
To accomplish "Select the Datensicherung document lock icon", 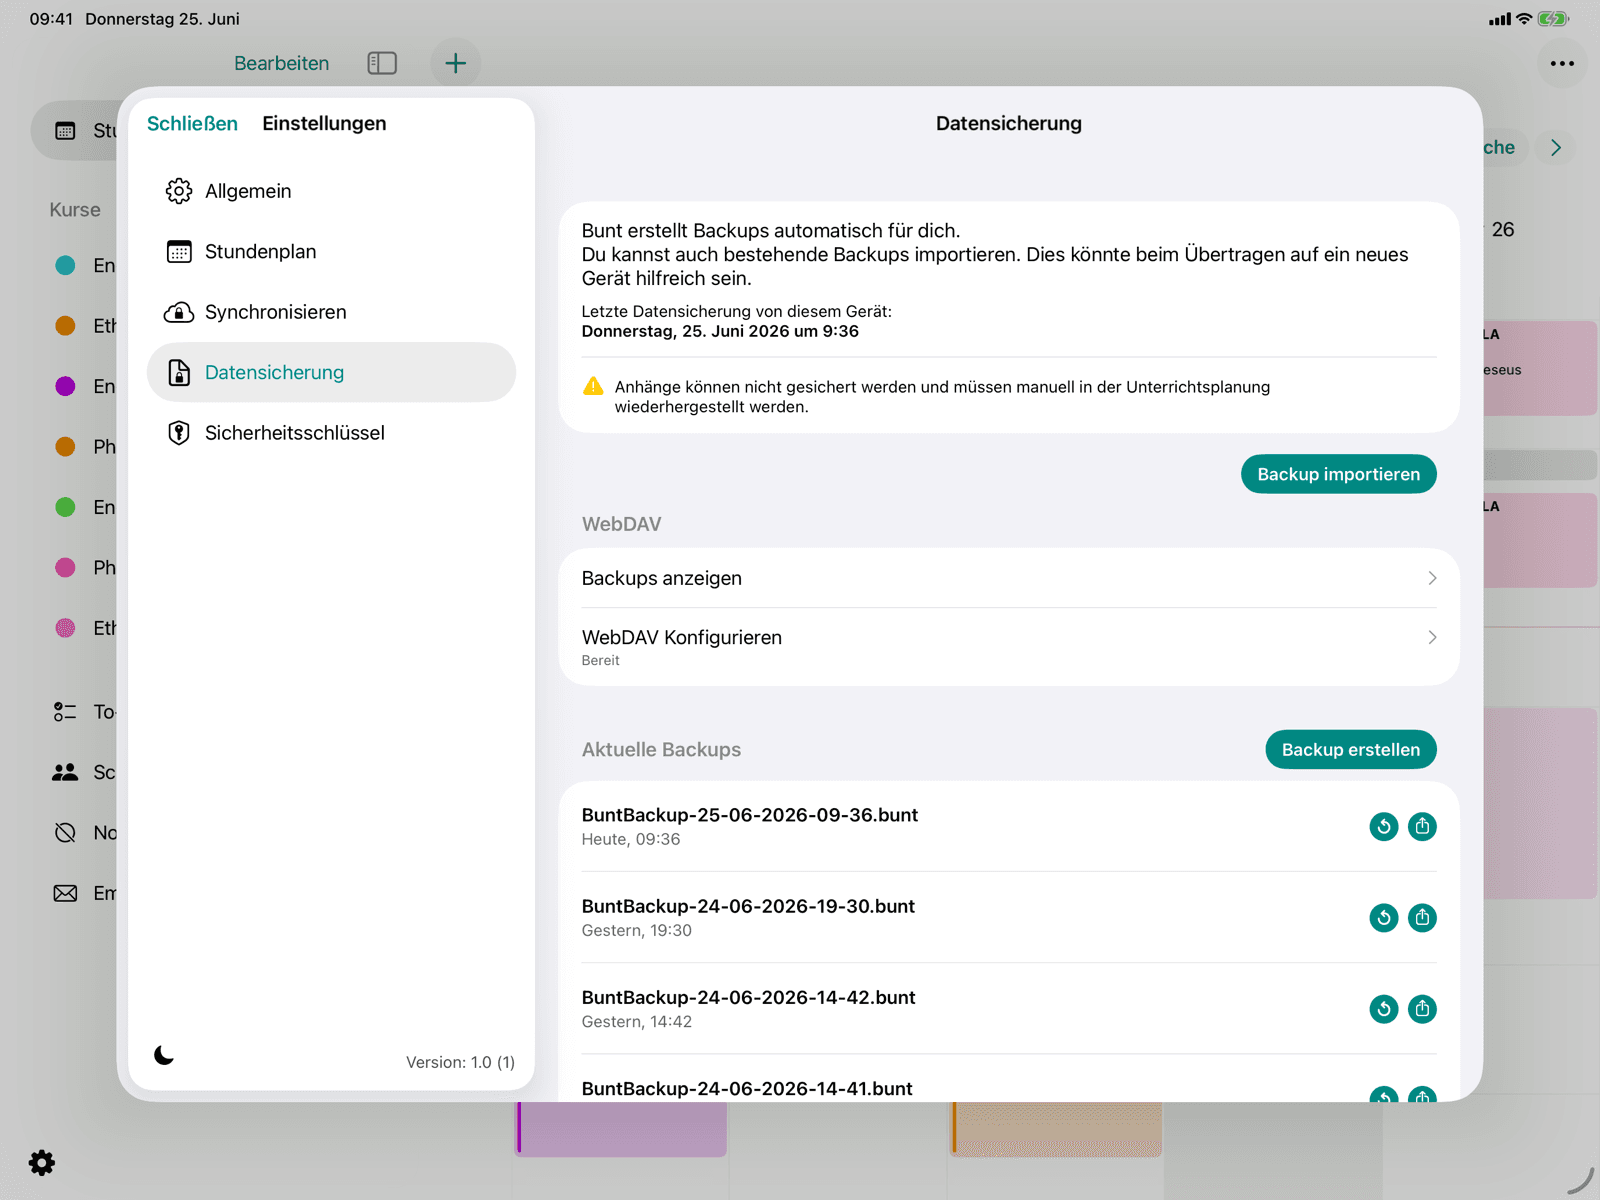I will [179, 372].
